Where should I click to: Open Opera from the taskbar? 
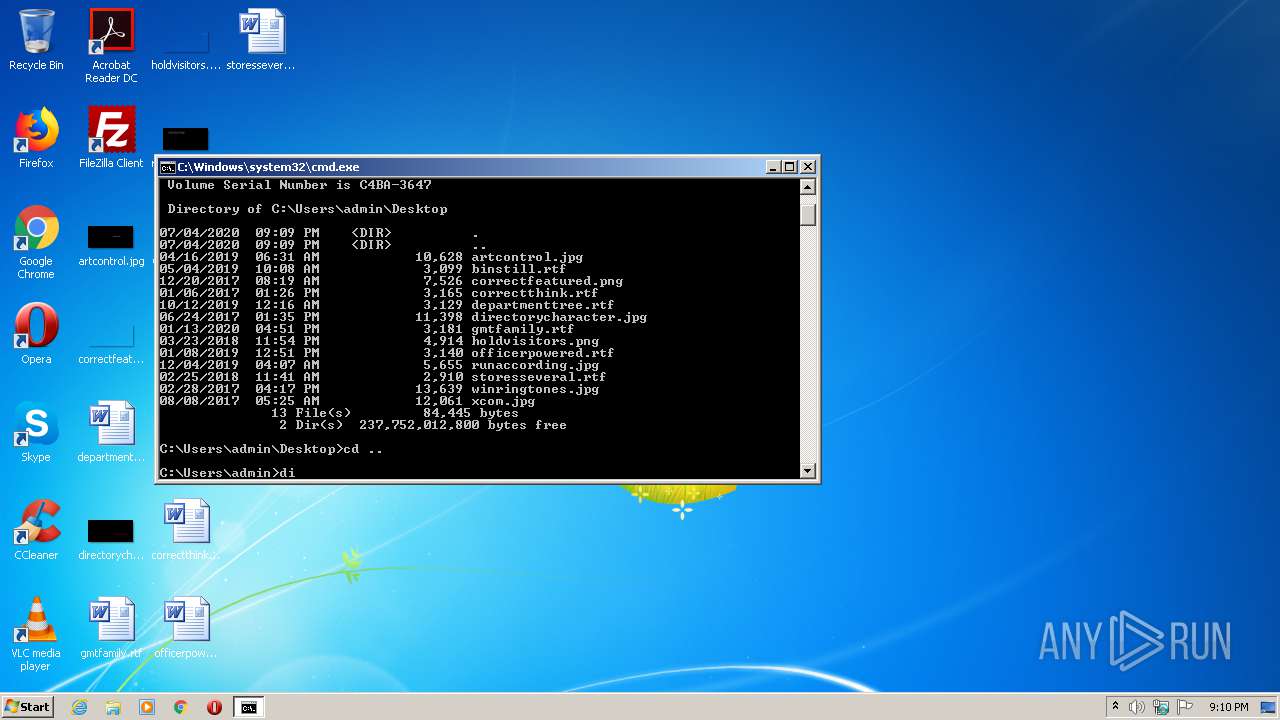coord(214,707)
